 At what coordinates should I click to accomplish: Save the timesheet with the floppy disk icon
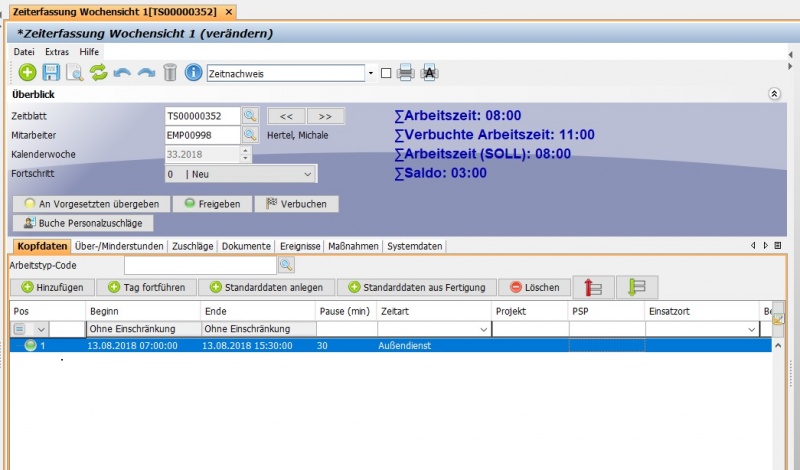(x=51, y=72)
